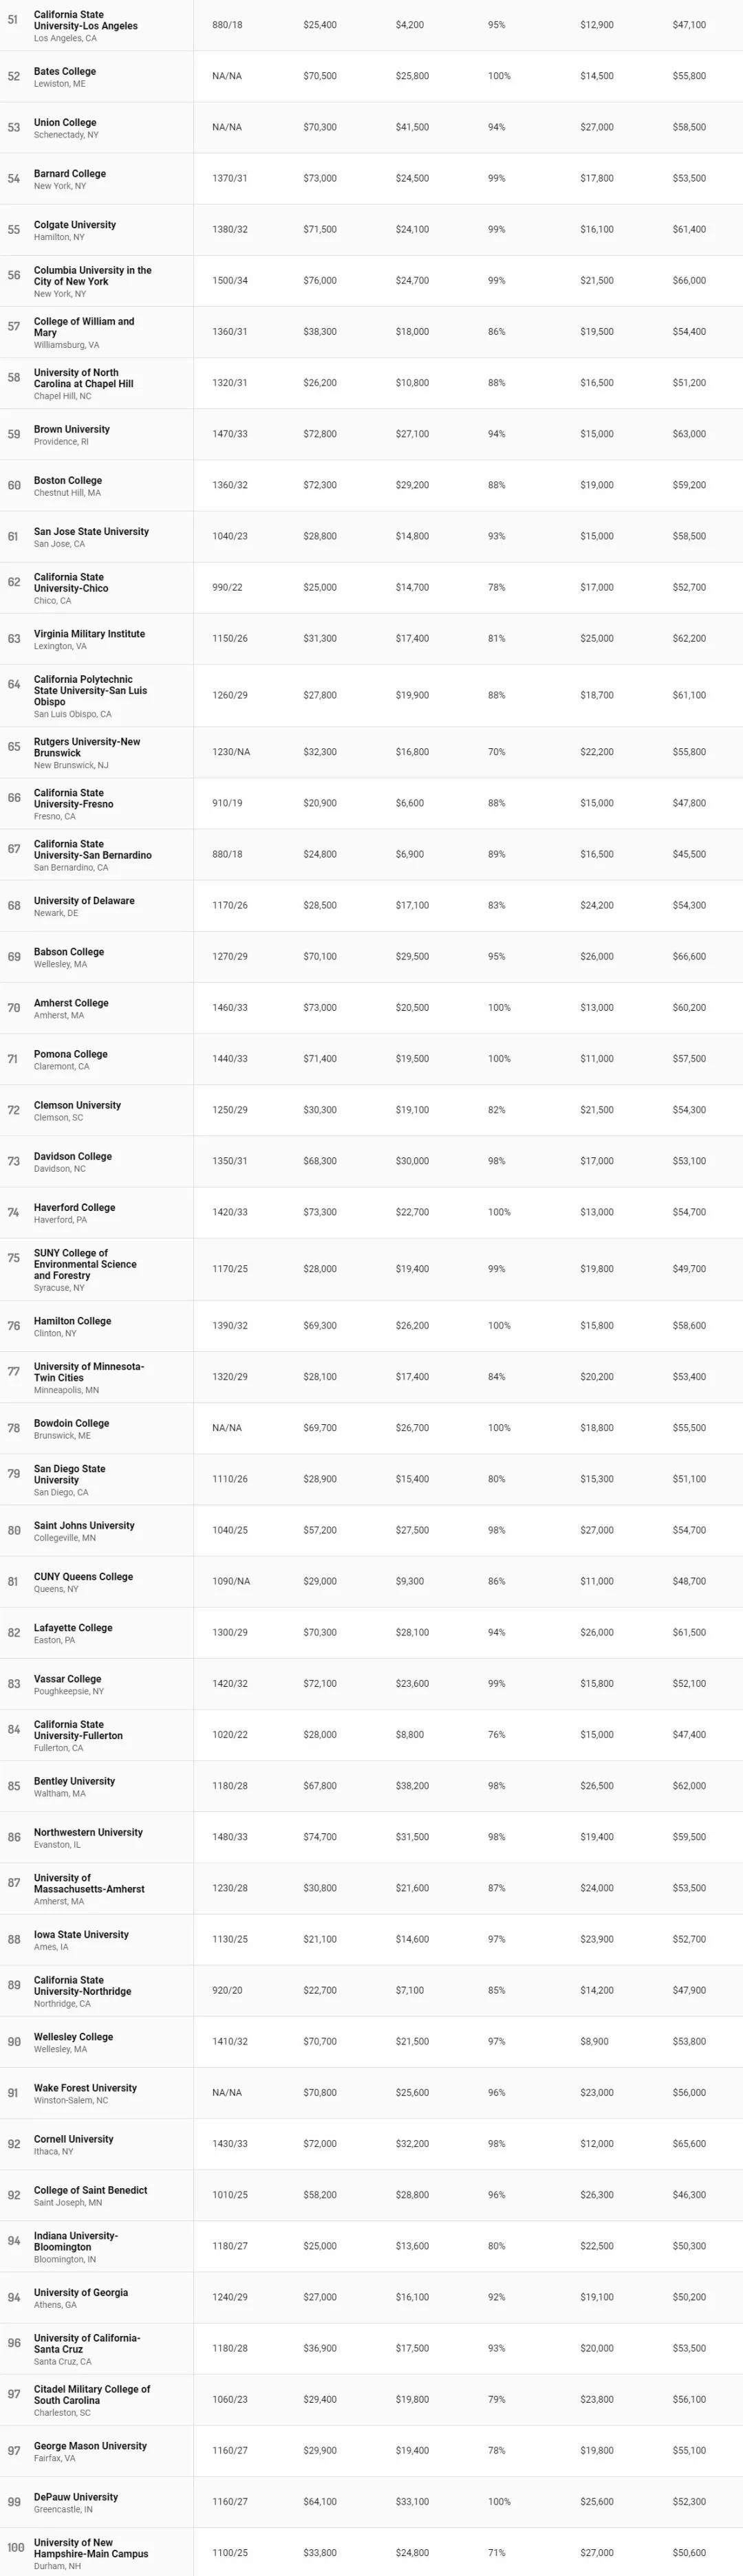Image resolution: width=743 pixels, height=2576 pixels.
Task: Open DePauw University link
Action: (x=76, y=2497)
